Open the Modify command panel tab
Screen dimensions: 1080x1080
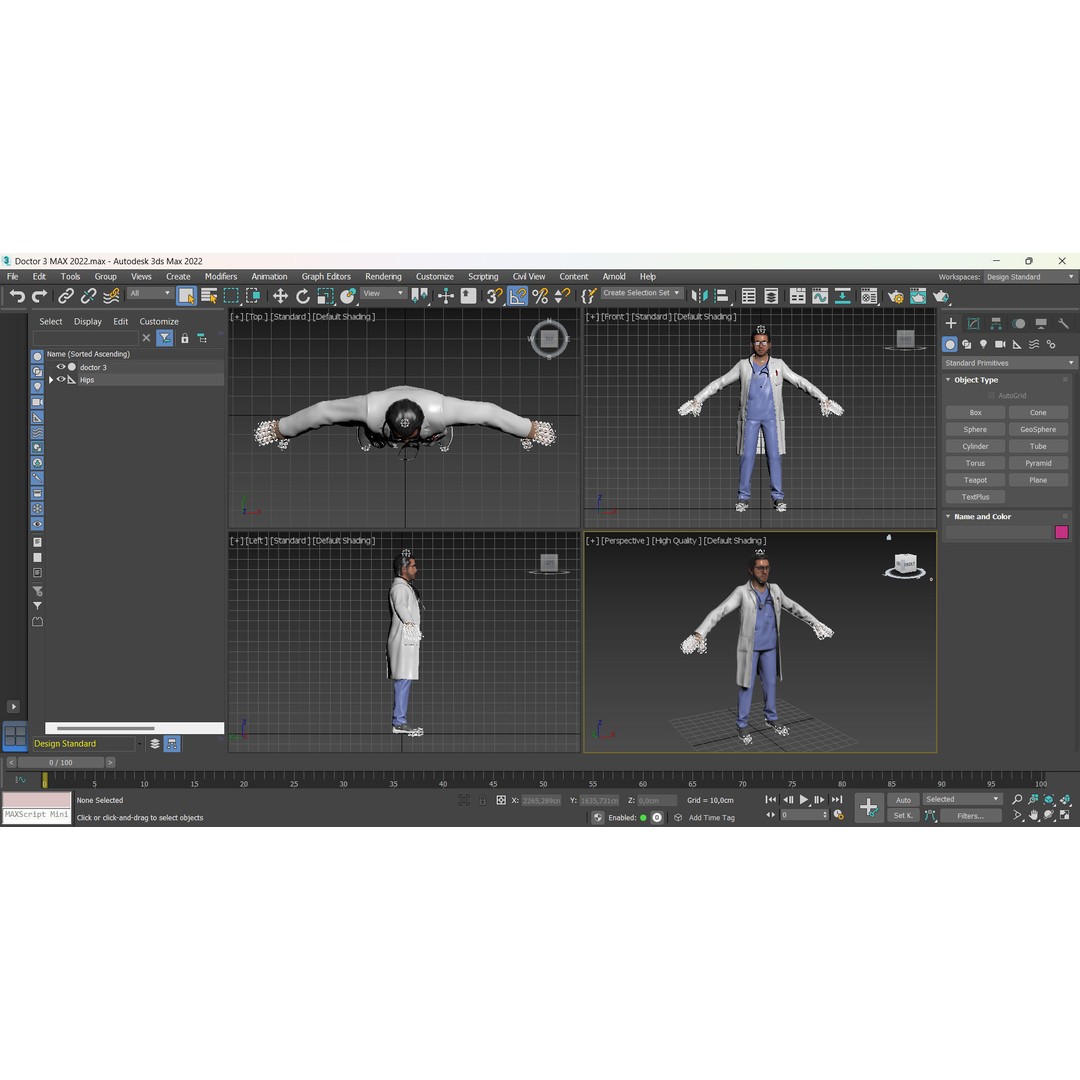tap(973, 323)
